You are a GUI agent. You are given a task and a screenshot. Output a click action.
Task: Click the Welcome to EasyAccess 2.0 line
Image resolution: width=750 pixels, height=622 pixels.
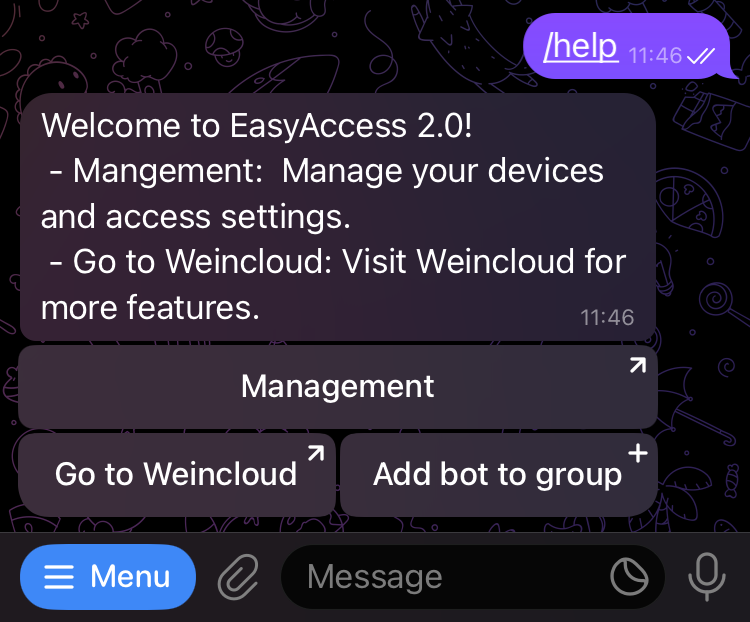point(256,126)
